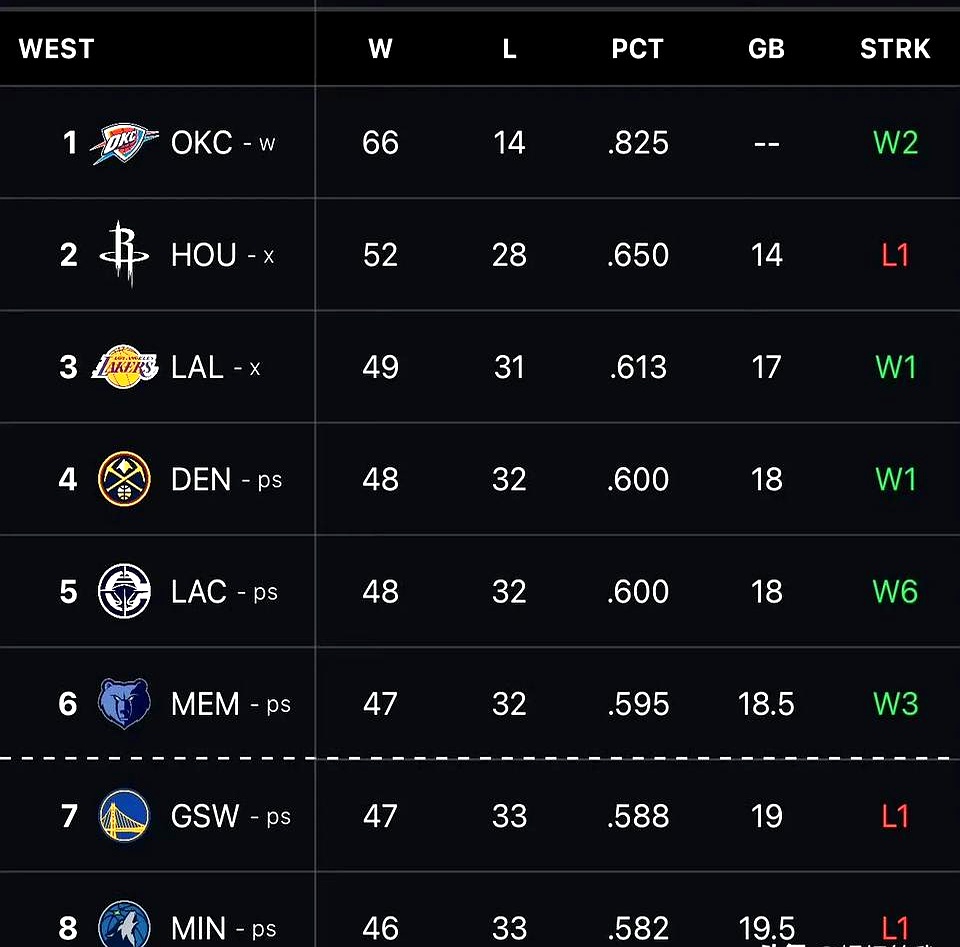960x947 pixels.
Task: Click the MEM team name
Action: pos(205,704)
